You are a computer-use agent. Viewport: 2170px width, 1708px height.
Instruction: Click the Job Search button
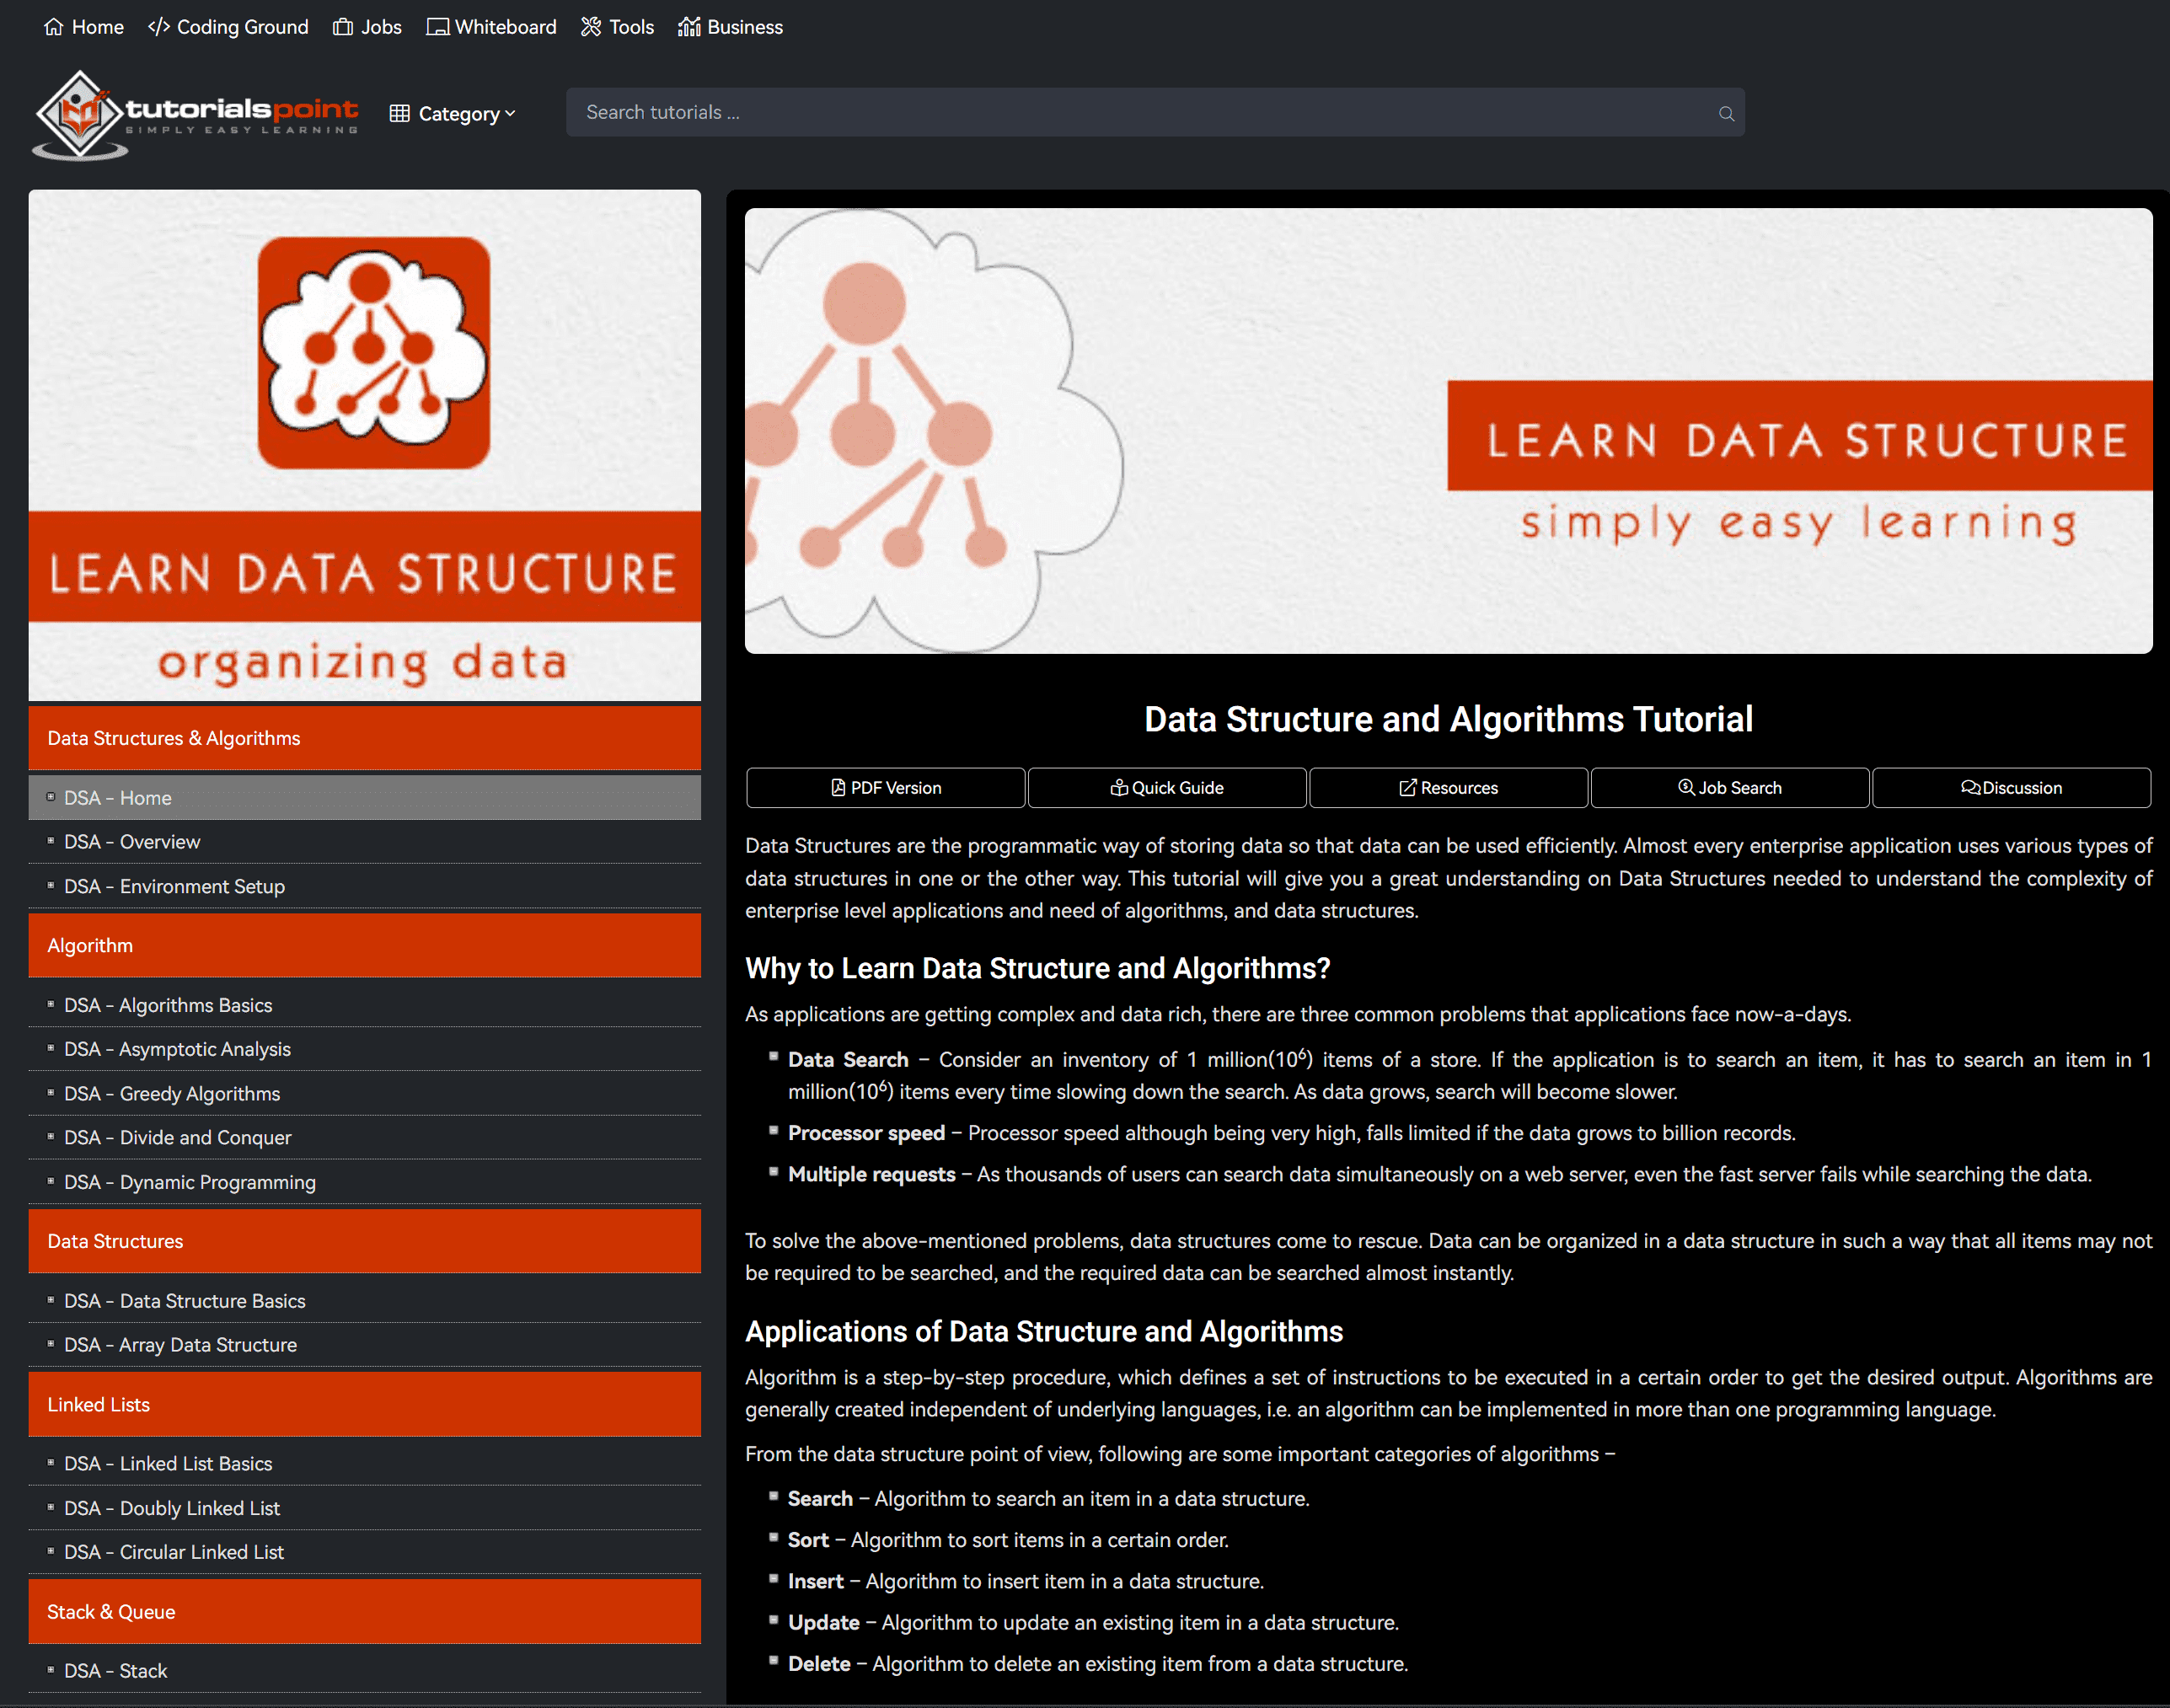pos(1729,788)
